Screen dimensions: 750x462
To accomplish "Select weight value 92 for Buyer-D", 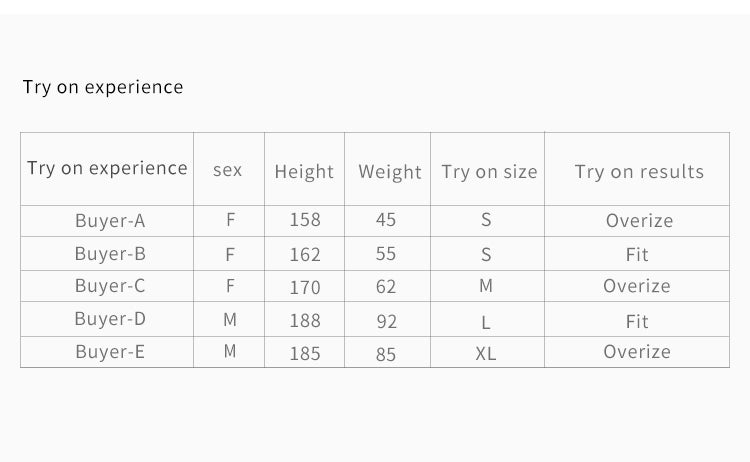I will (386, 321).
